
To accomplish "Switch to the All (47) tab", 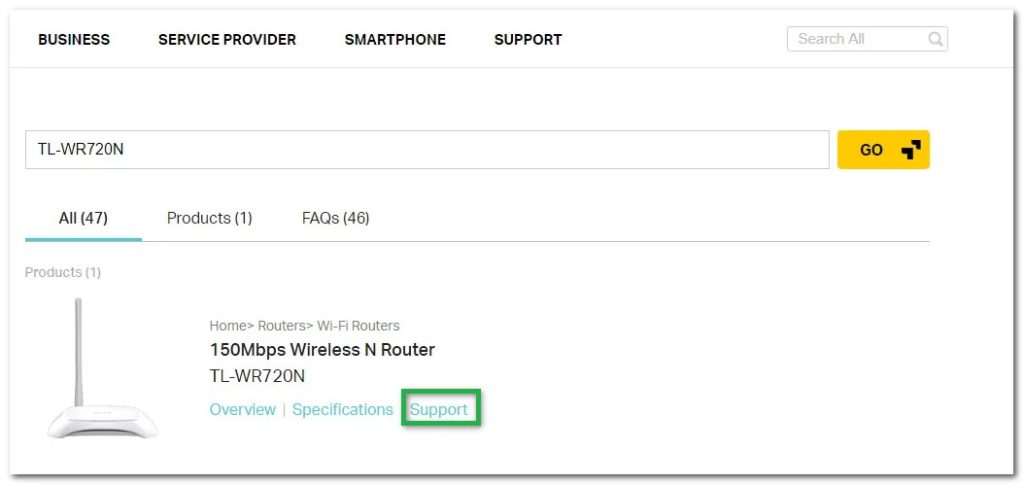I will 83,218.
